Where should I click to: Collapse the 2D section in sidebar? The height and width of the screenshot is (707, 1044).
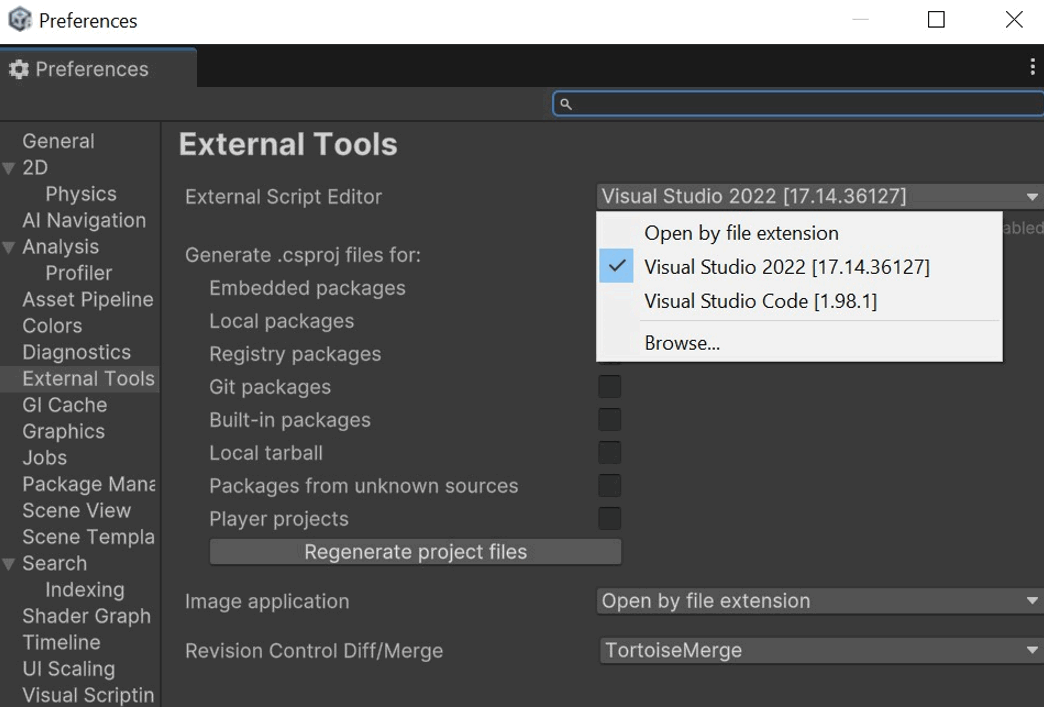[8, 167]
